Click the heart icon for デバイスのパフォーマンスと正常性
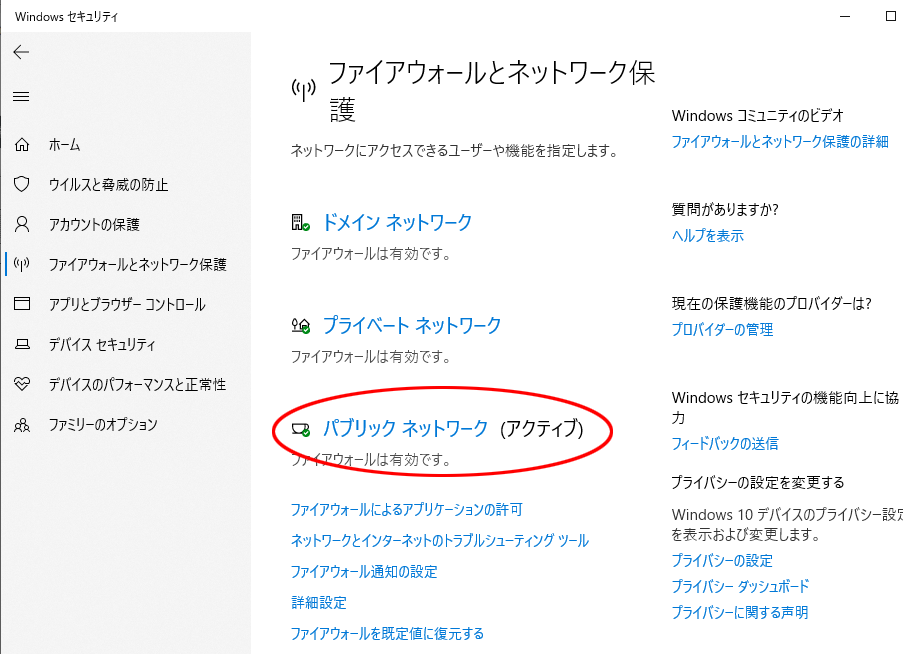Image resolution: width=903 pixels, height=654 pixels. pyautogui.click(x=22, y=383)
